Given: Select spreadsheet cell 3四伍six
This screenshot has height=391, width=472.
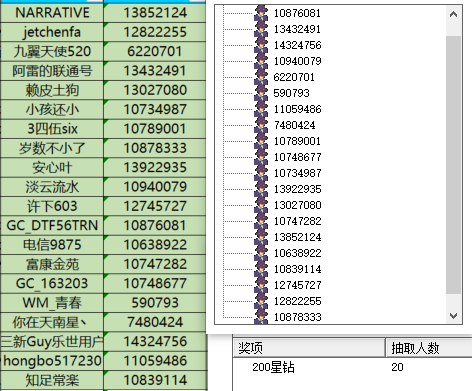Looking at the screenshot, I should [x=52, y=129].
